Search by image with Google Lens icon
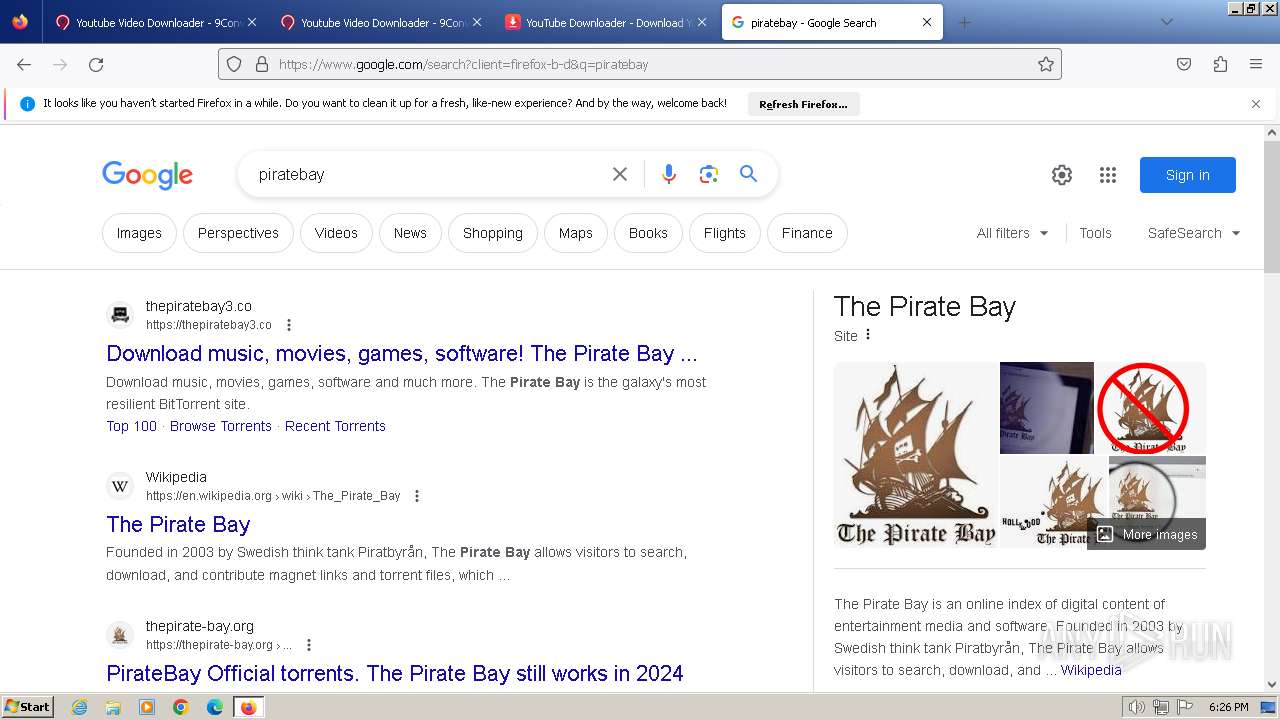The height and width of the screenshot is (720, 1280). (709, 174)
